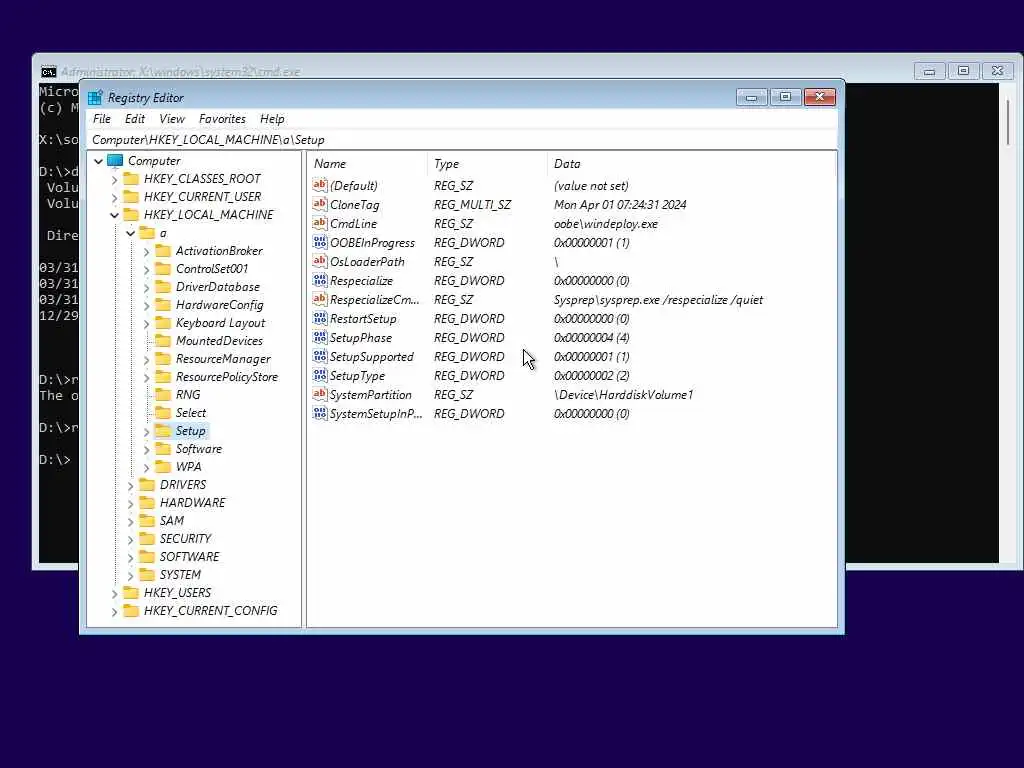This screenshot has width=1024, height=768.
Task: Click the HKEY_CLASSES_ROOT folder icon
Action: pos(131,179)
